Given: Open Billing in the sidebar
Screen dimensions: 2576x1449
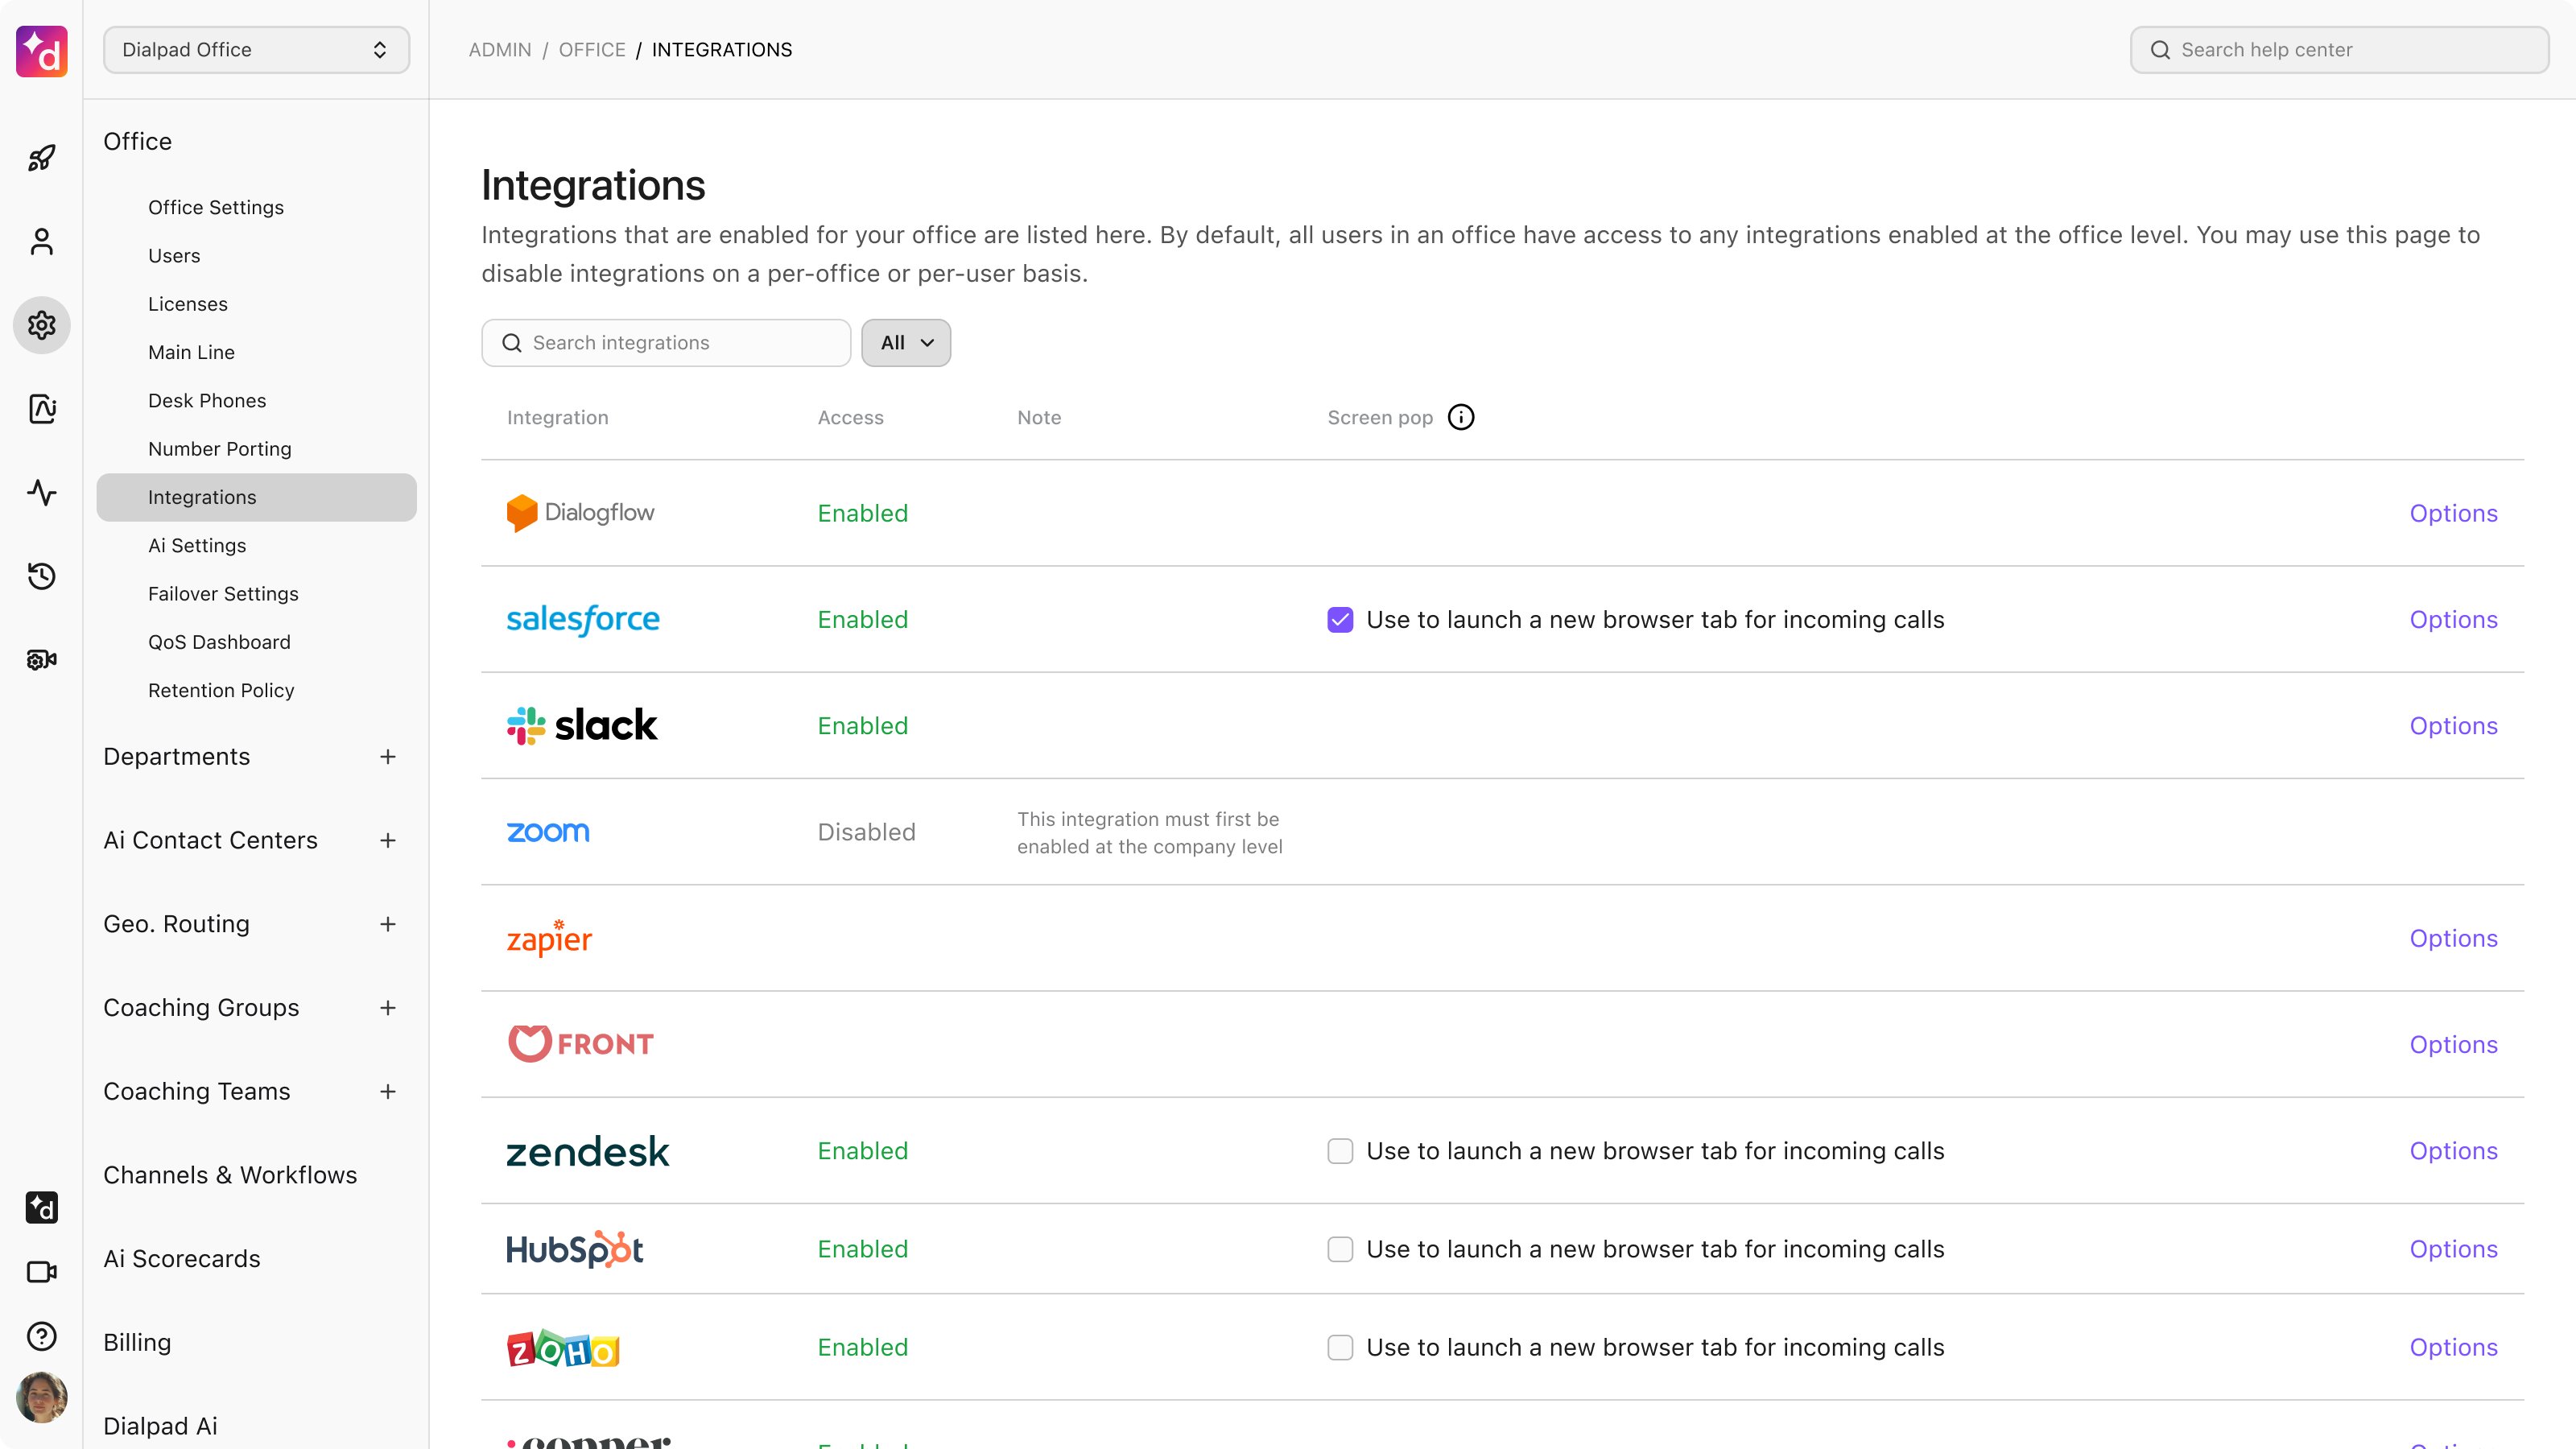Looking at the screenshot, I should [137, 1343].
